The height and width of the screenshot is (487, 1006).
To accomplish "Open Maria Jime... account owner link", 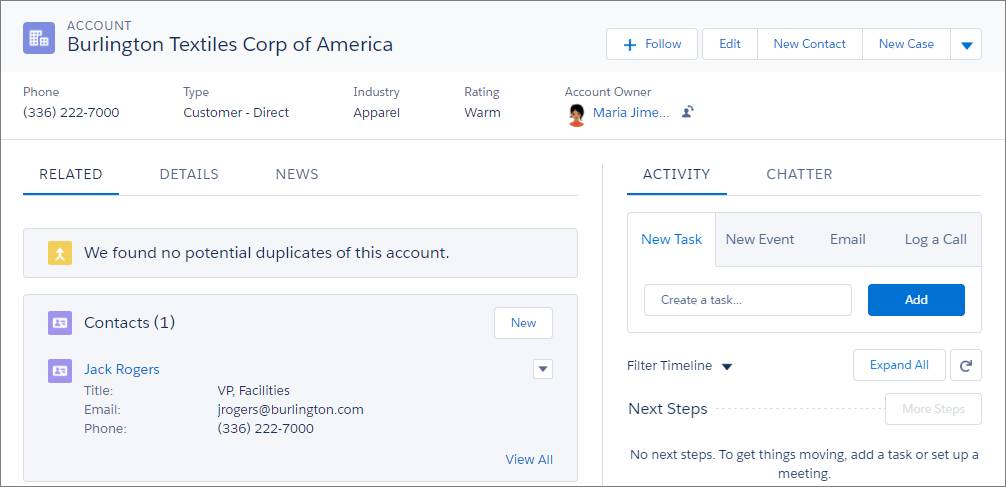I will pos(631,113).
